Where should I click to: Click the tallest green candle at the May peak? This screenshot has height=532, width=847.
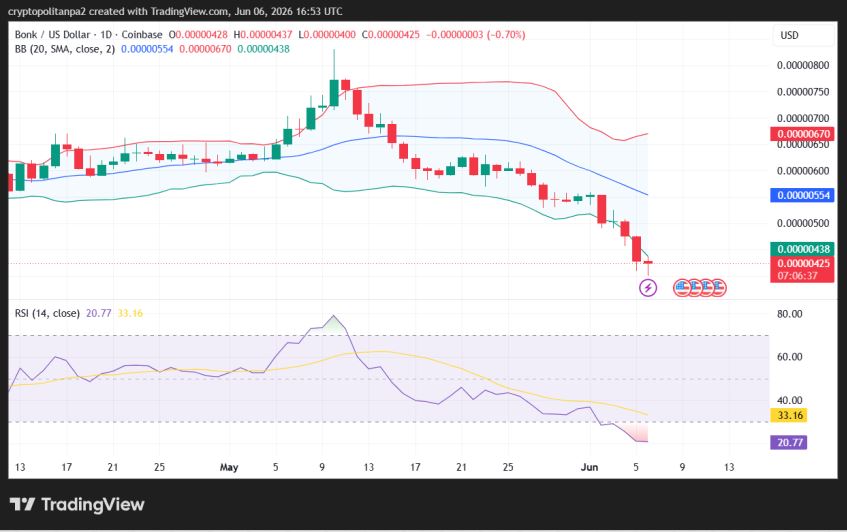click(334, 92)
